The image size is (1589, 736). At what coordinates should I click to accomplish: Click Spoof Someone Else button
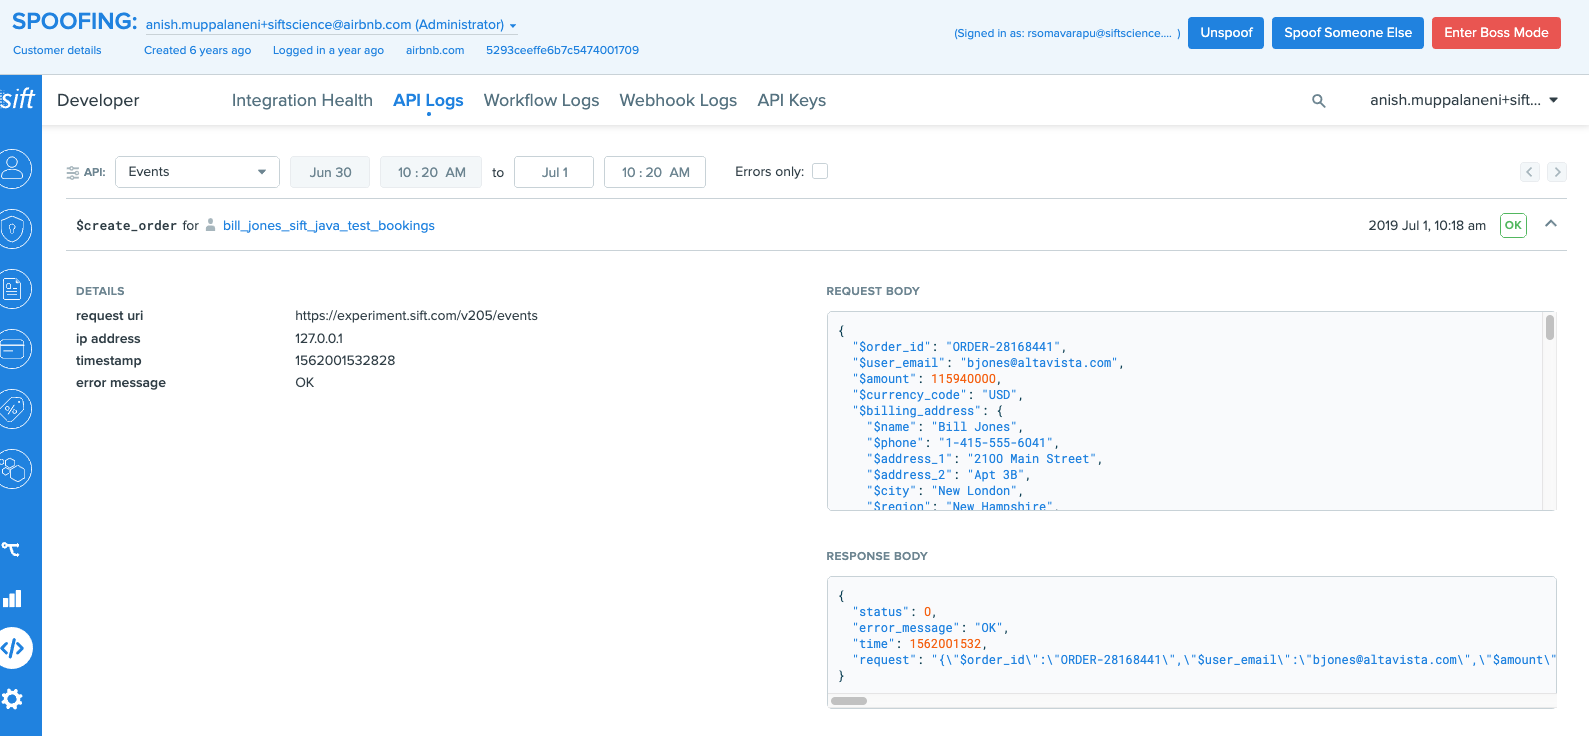click(1348, 33)
